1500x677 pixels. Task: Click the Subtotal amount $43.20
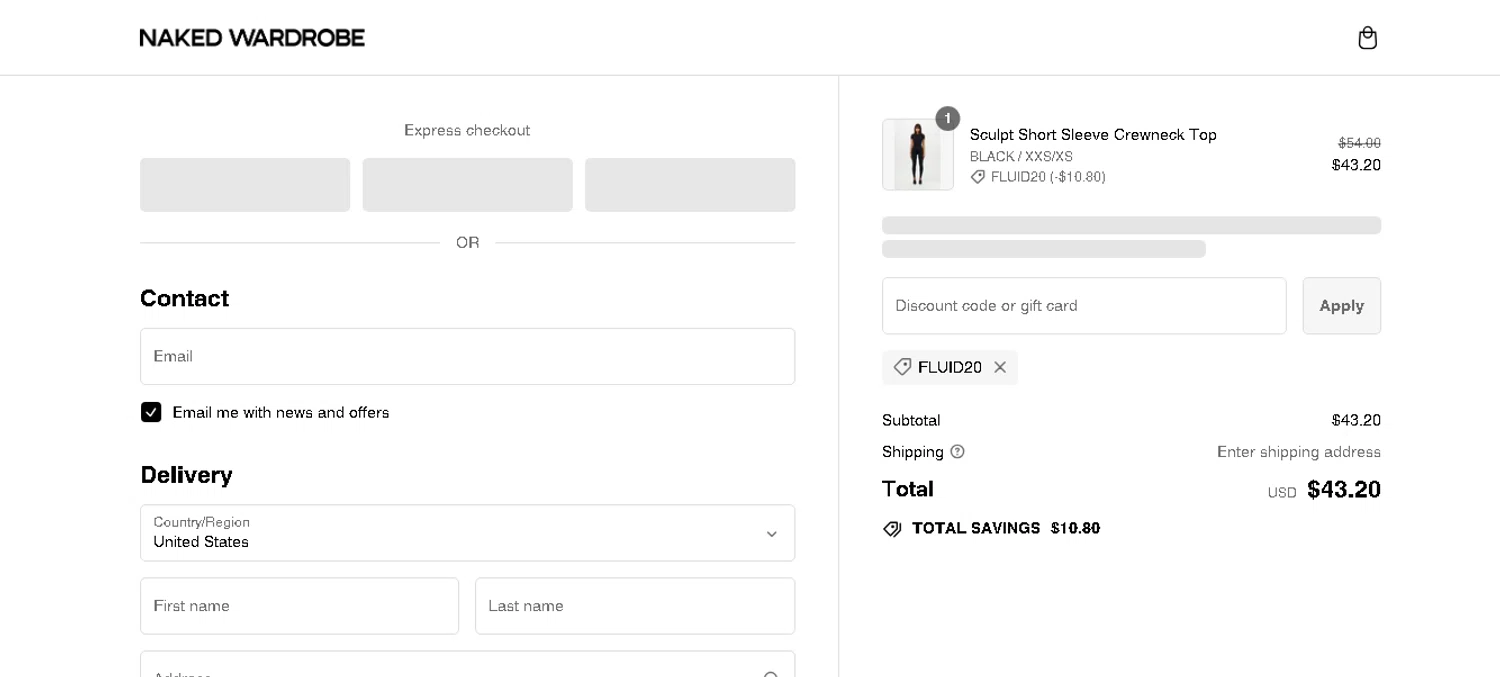pos(1356,420)
